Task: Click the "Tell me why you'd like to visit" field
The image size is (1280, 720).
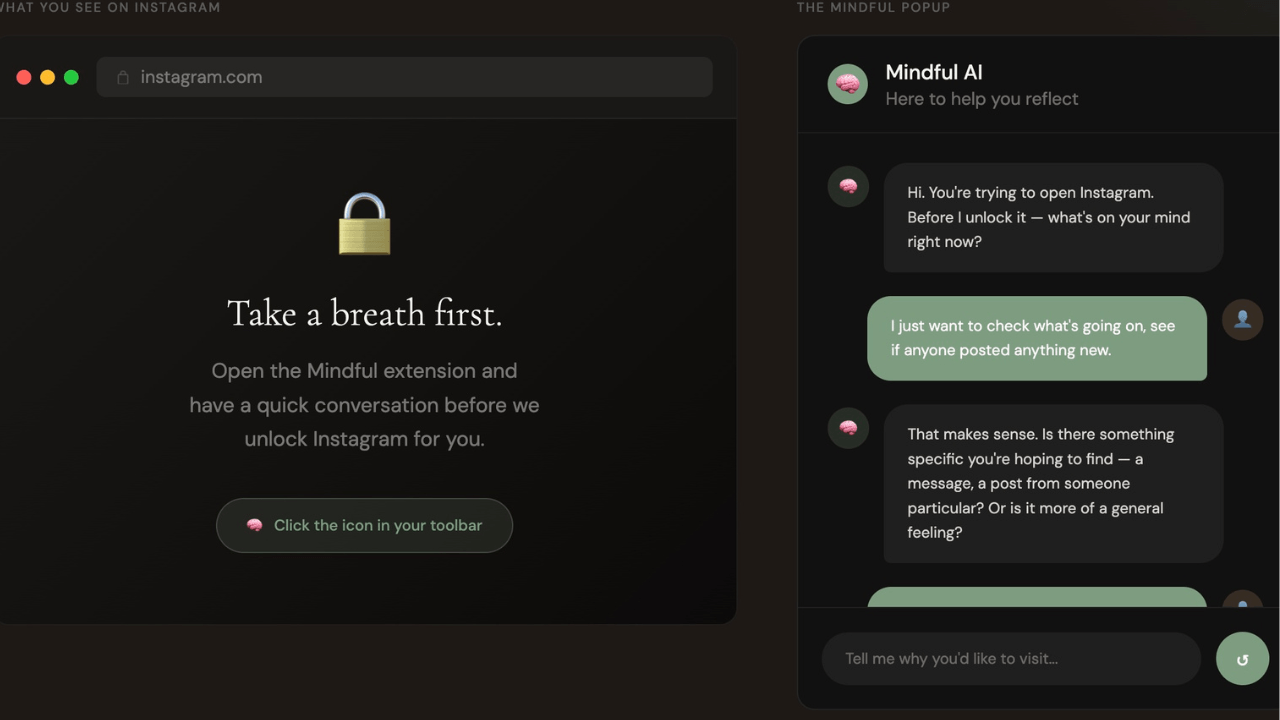Action: 1010,658
